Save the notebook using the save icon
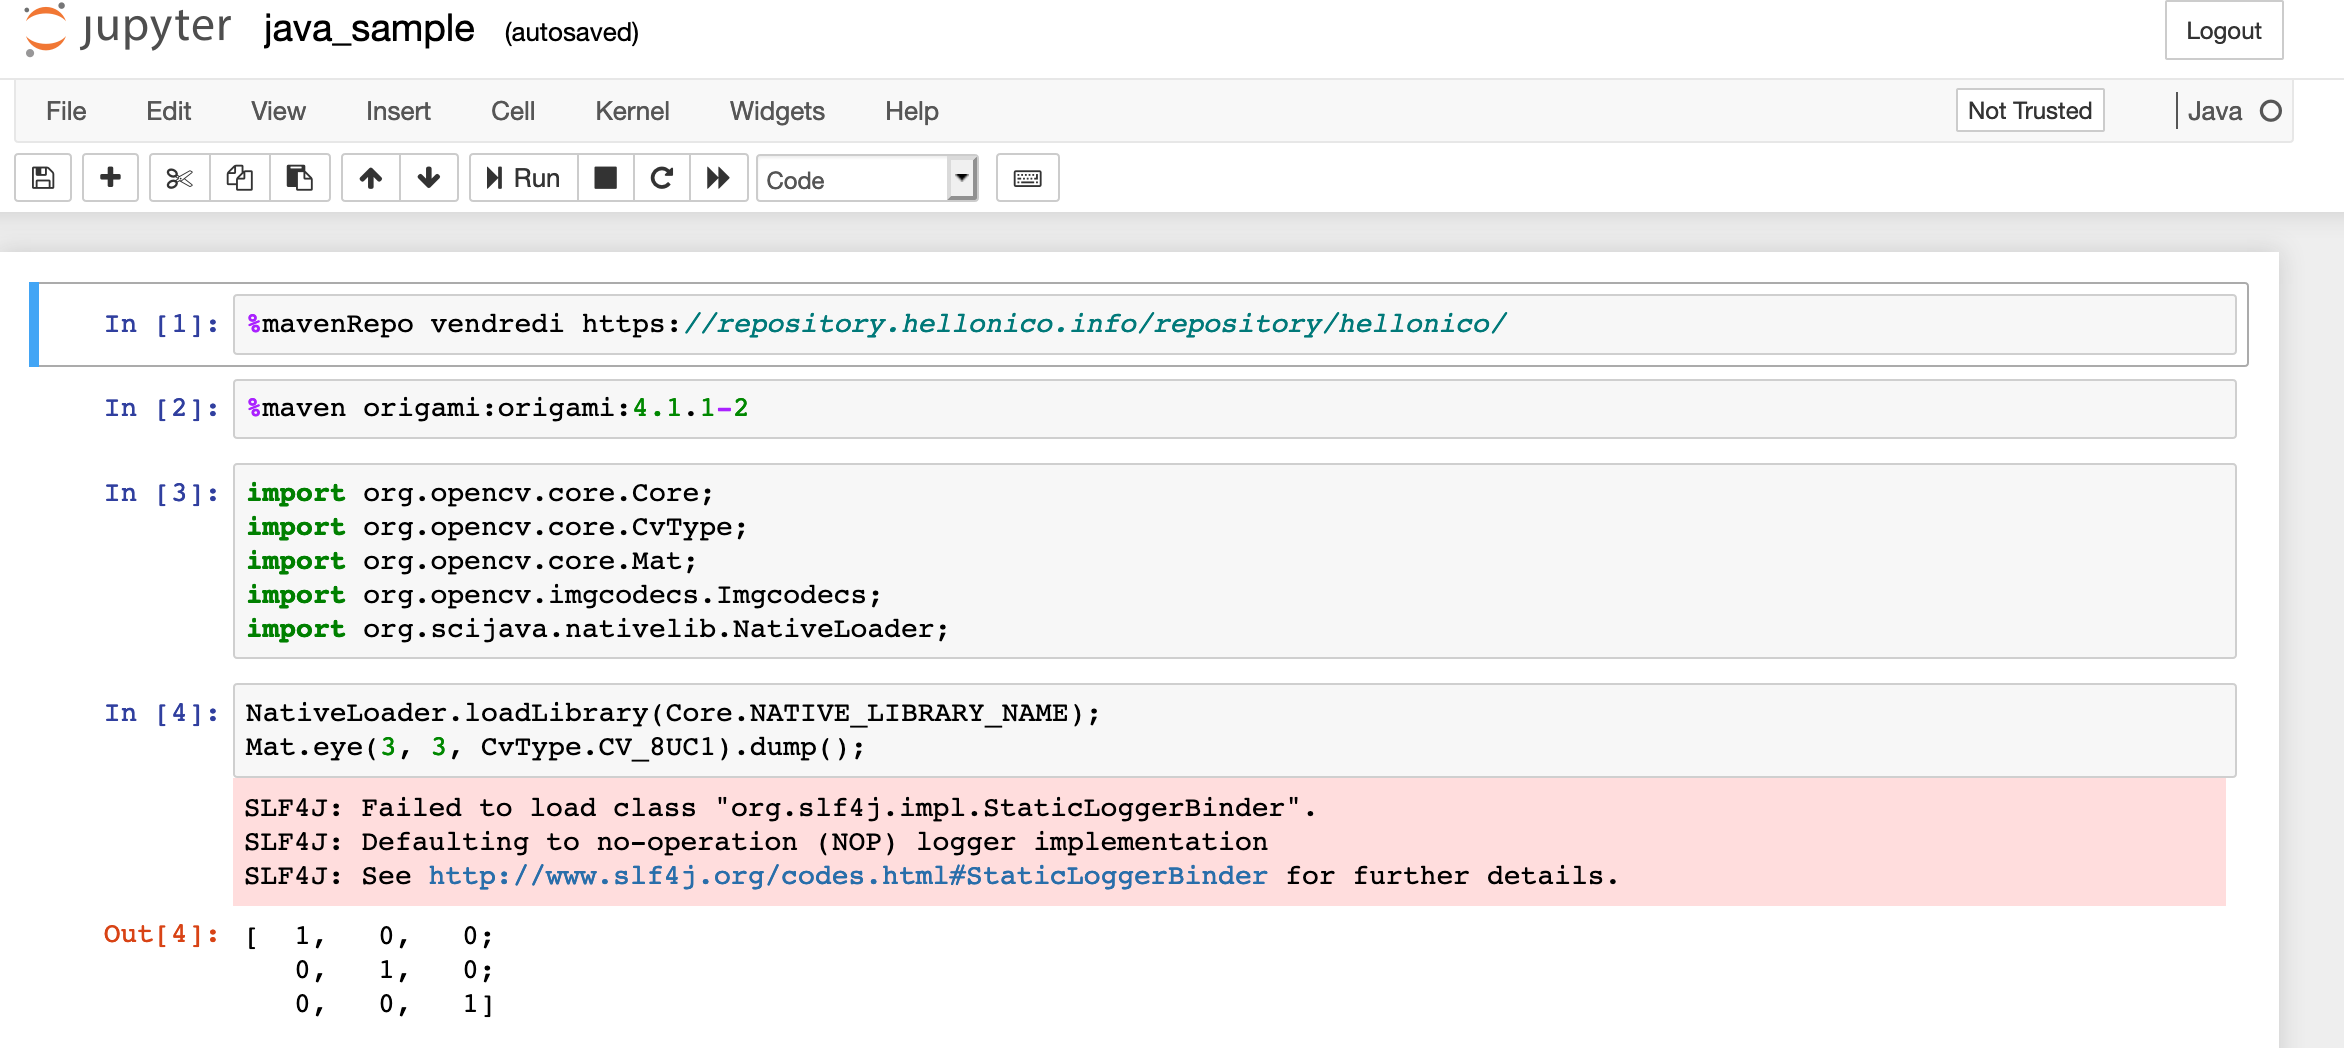 42,177
